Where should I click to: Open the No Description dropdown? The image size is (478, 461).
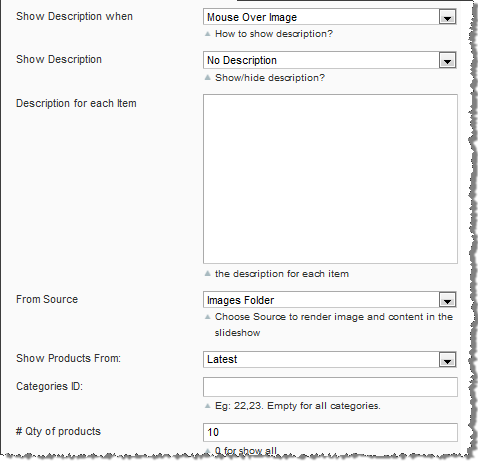(330, 60)
